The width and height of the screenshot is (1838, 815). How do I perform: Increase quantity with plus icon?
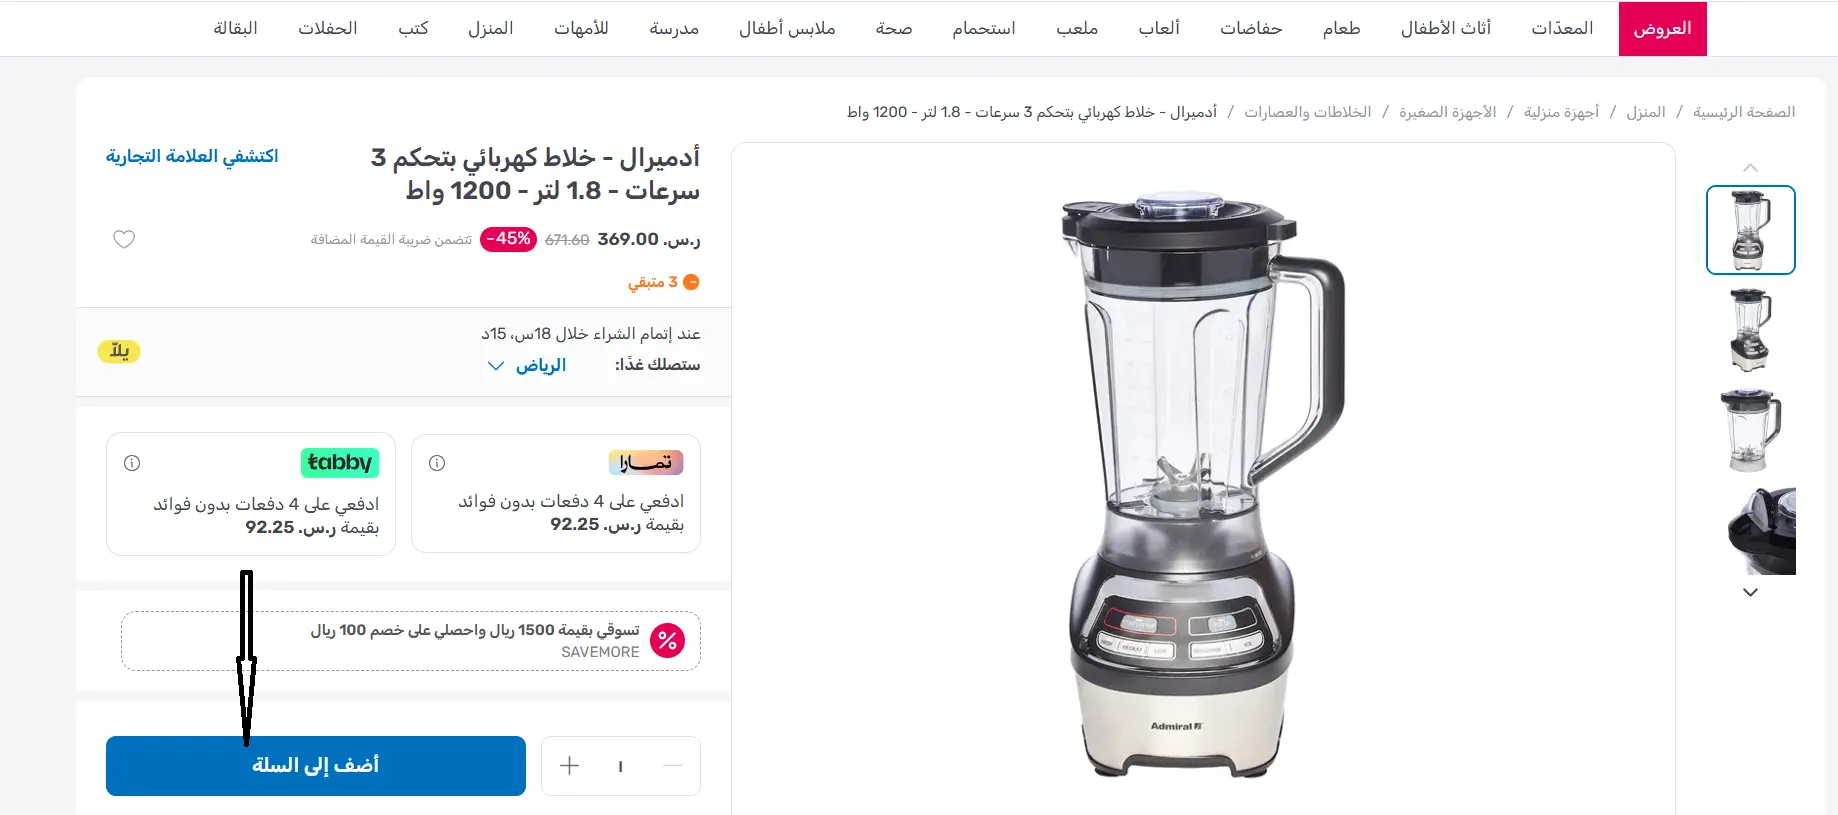click(x=569, y=766)
